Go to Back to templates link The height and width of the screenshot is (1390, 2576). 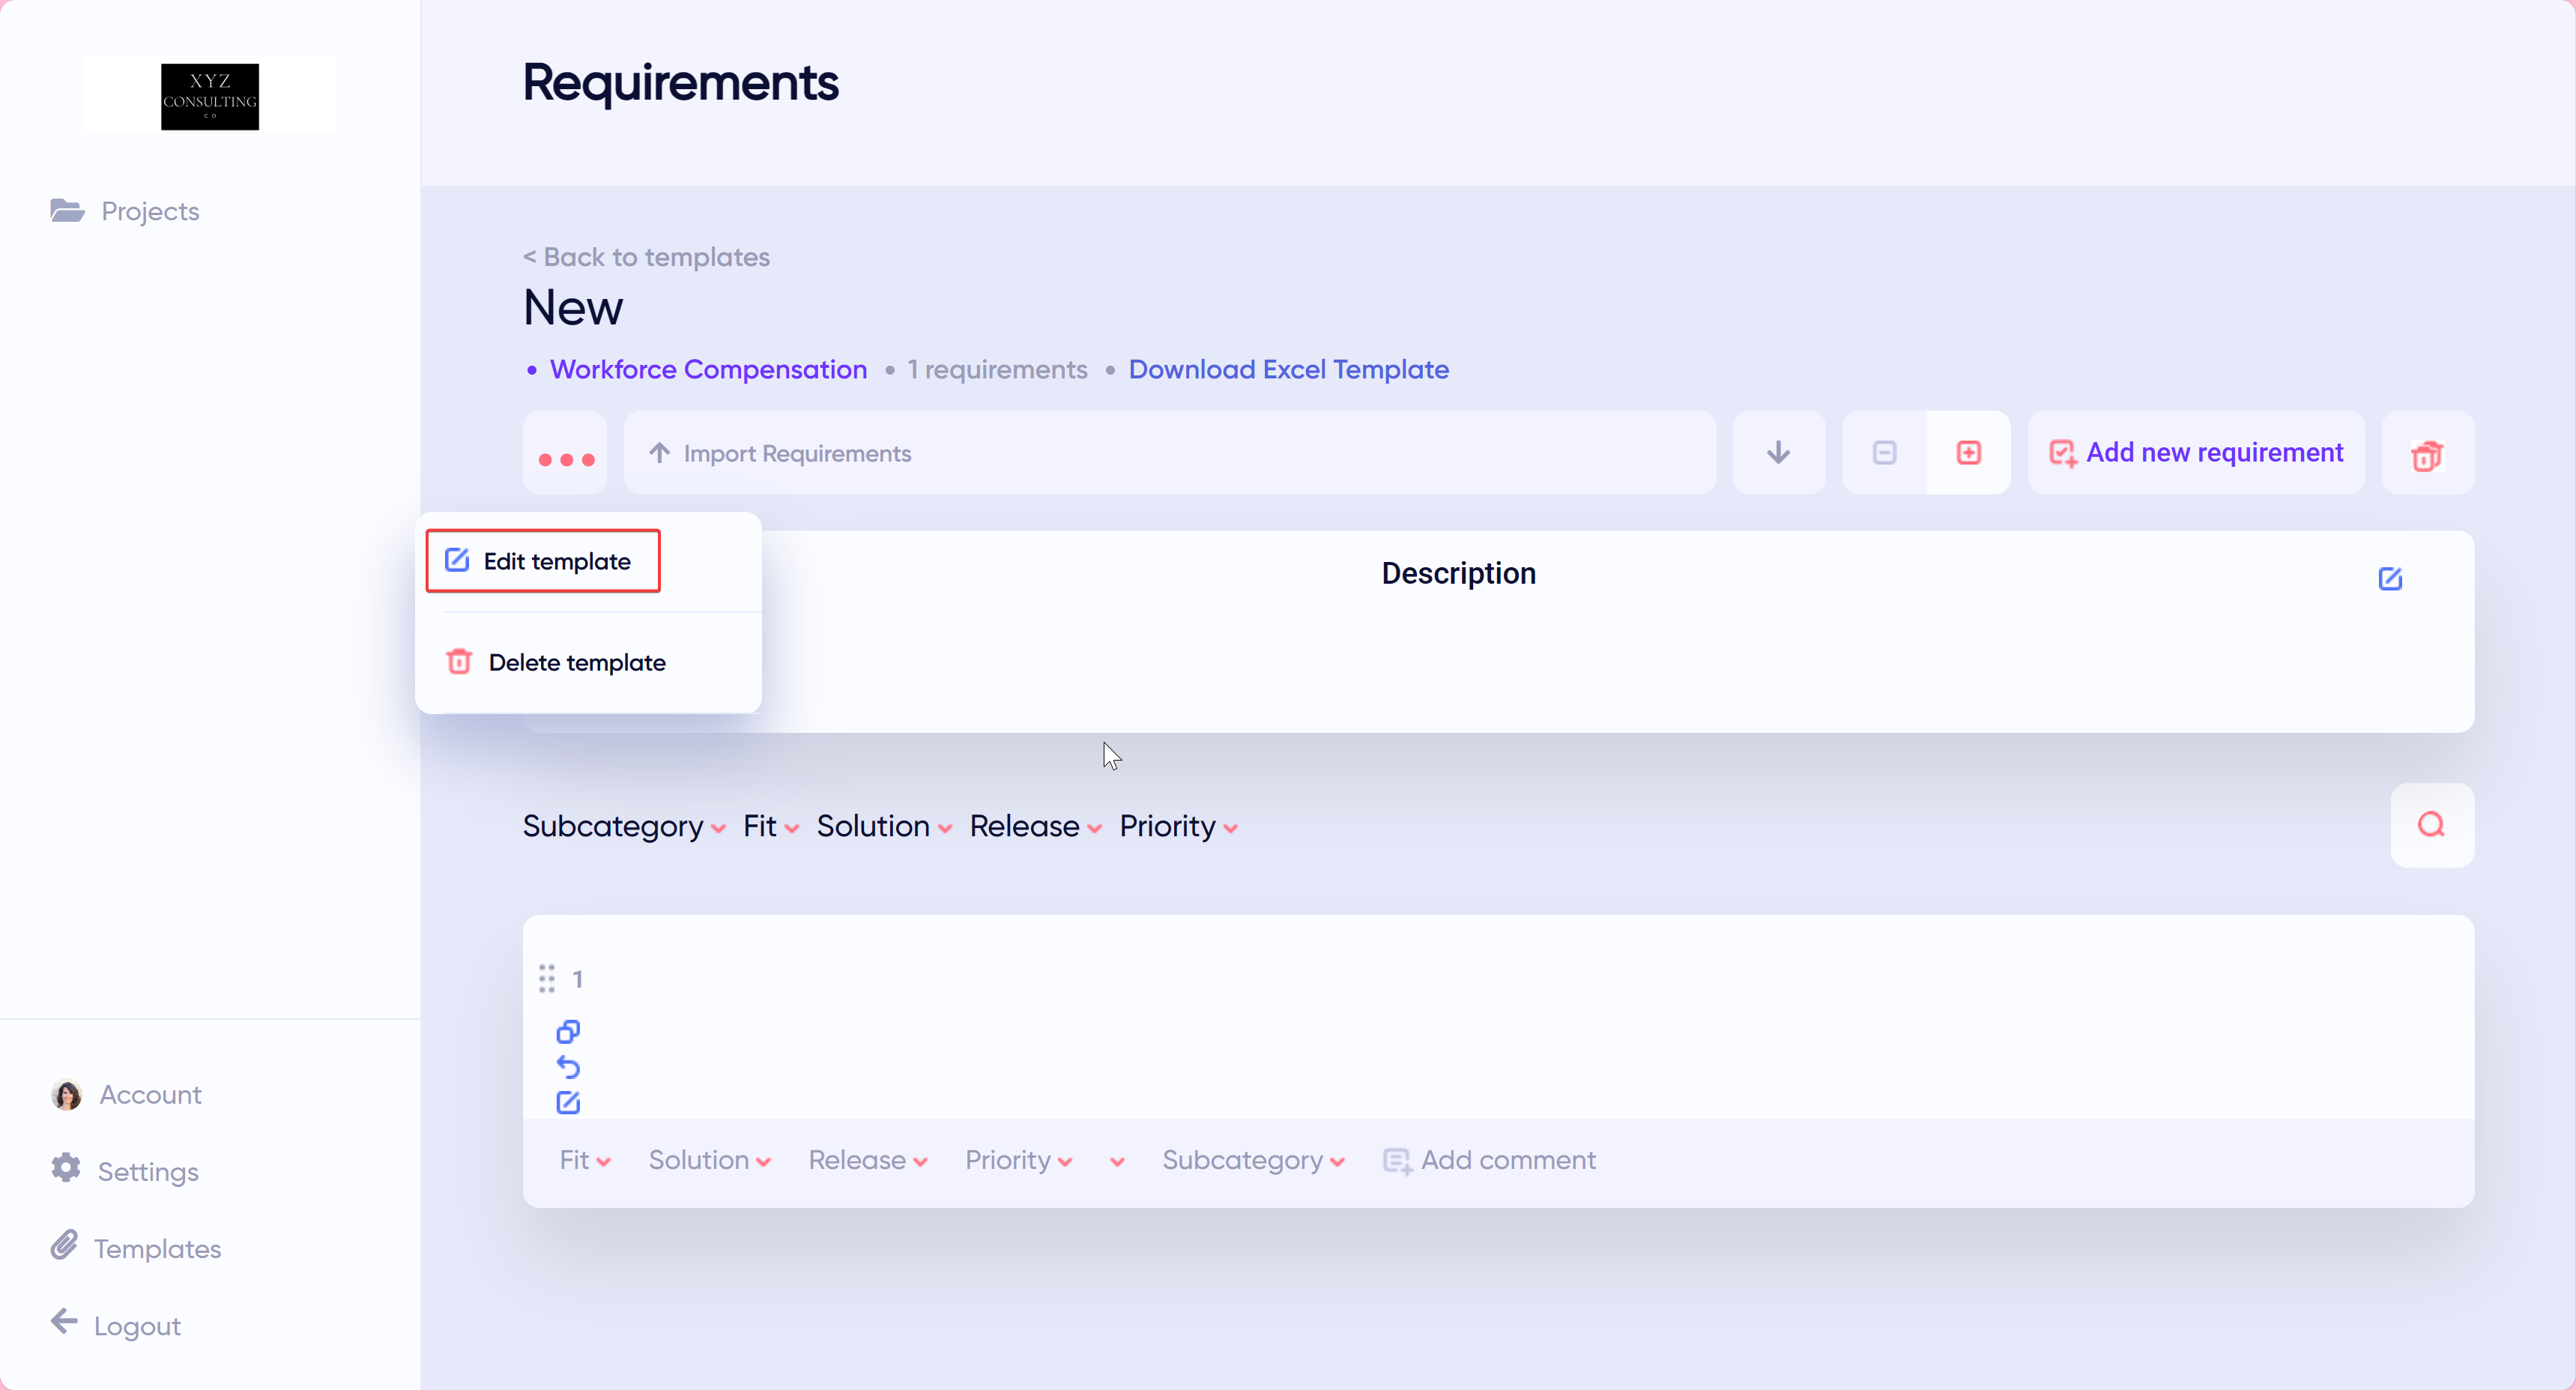(x=646, y=257)
